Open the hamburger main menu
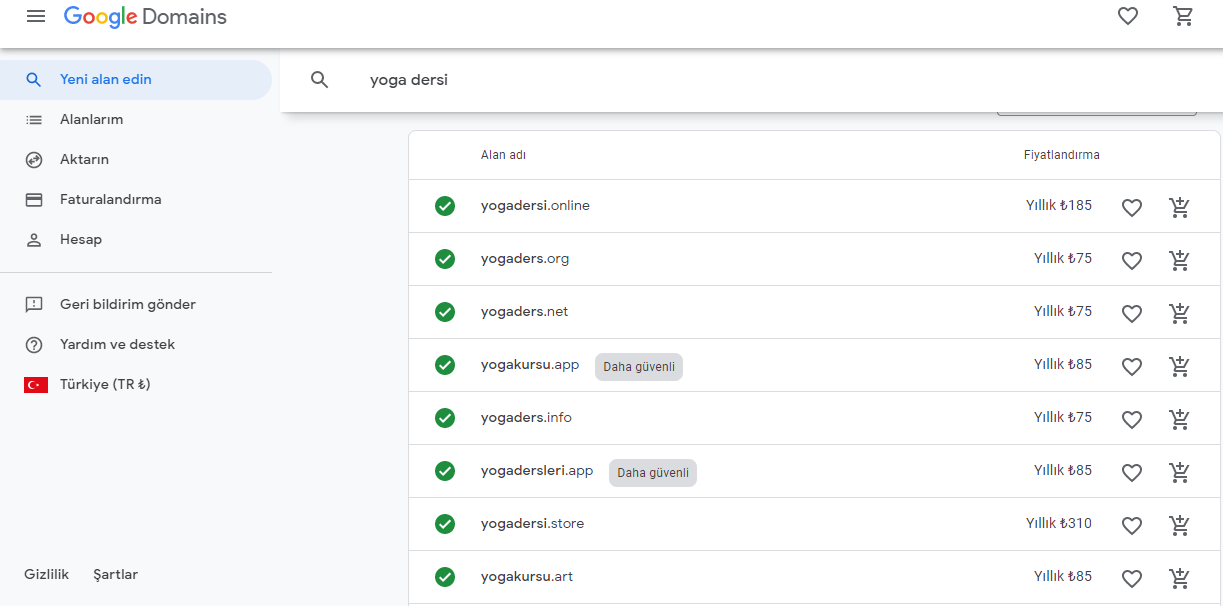Screen dimensions: 1223x606 point(36,17)
